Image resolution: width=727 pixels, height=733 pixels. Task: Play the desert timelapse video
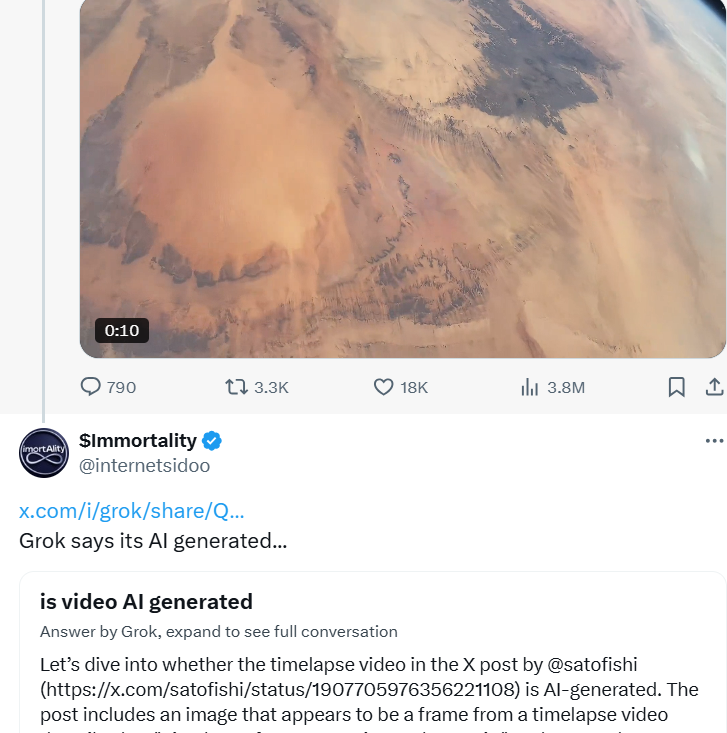403,178
